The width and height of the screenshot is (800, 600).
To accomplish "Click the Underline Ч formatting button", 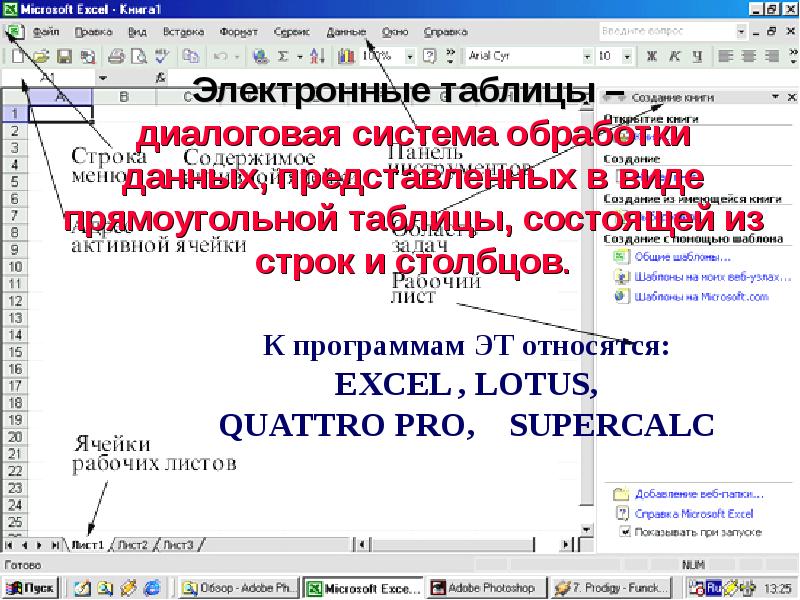I will (x=696, y=56).
